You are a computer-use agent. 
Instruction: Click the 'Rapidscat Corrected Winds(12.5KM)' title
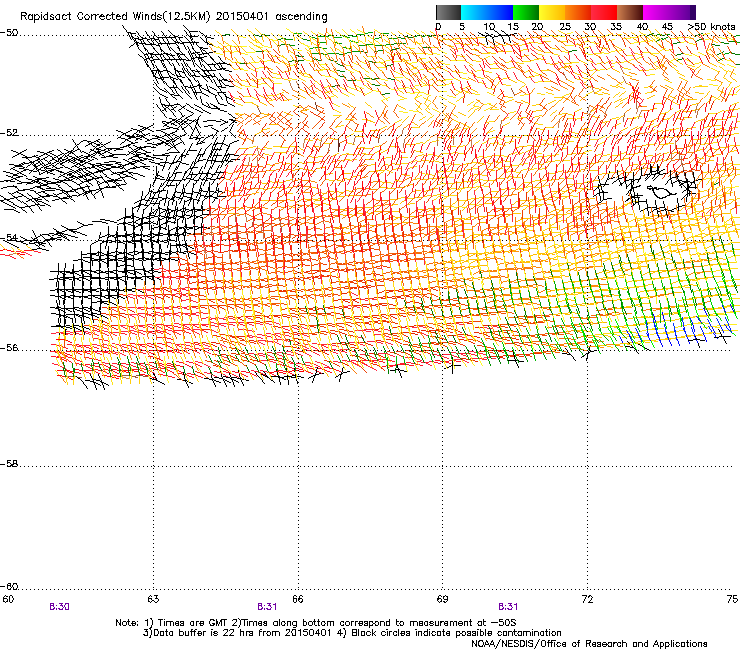pyautogui.click(x=115, y=16)
